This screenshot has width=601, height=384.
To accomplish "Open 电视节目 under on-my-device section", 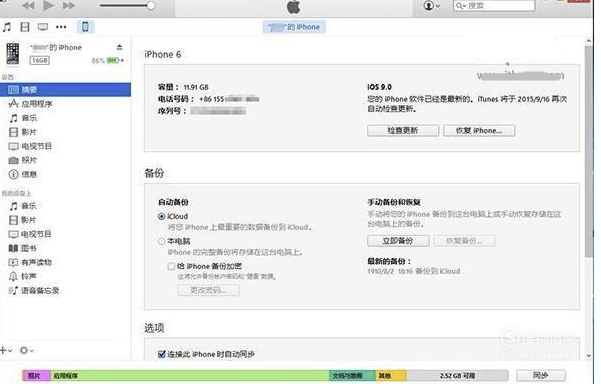I will point(30,234).
